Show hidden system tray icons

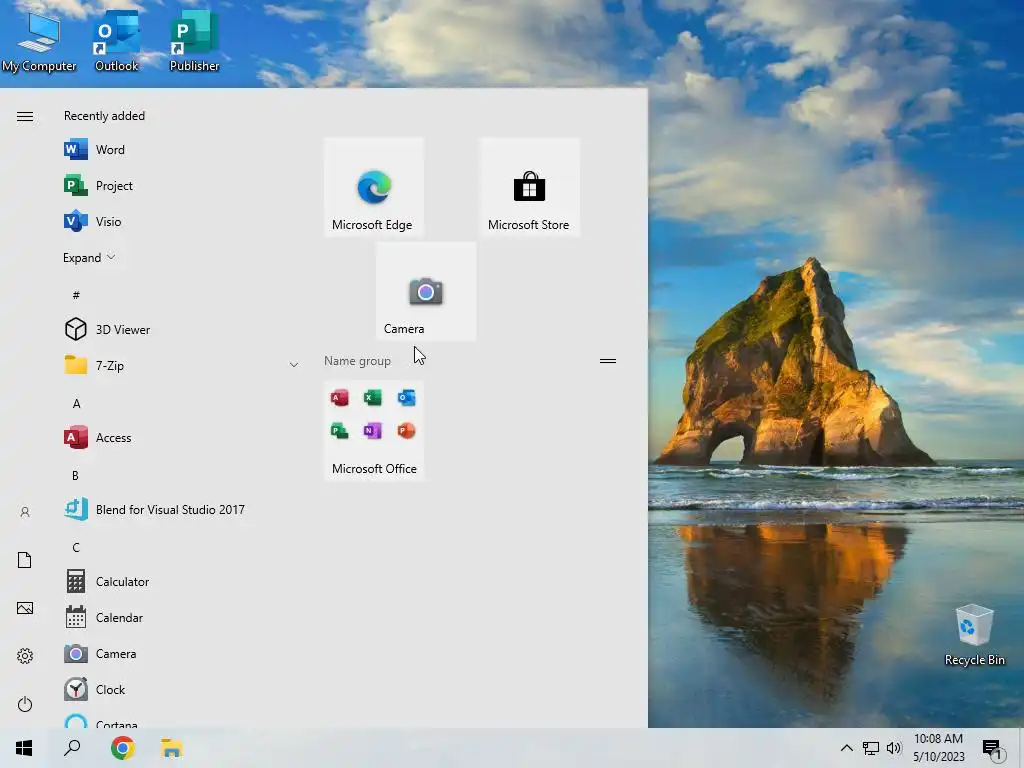(x=846, y=748)
